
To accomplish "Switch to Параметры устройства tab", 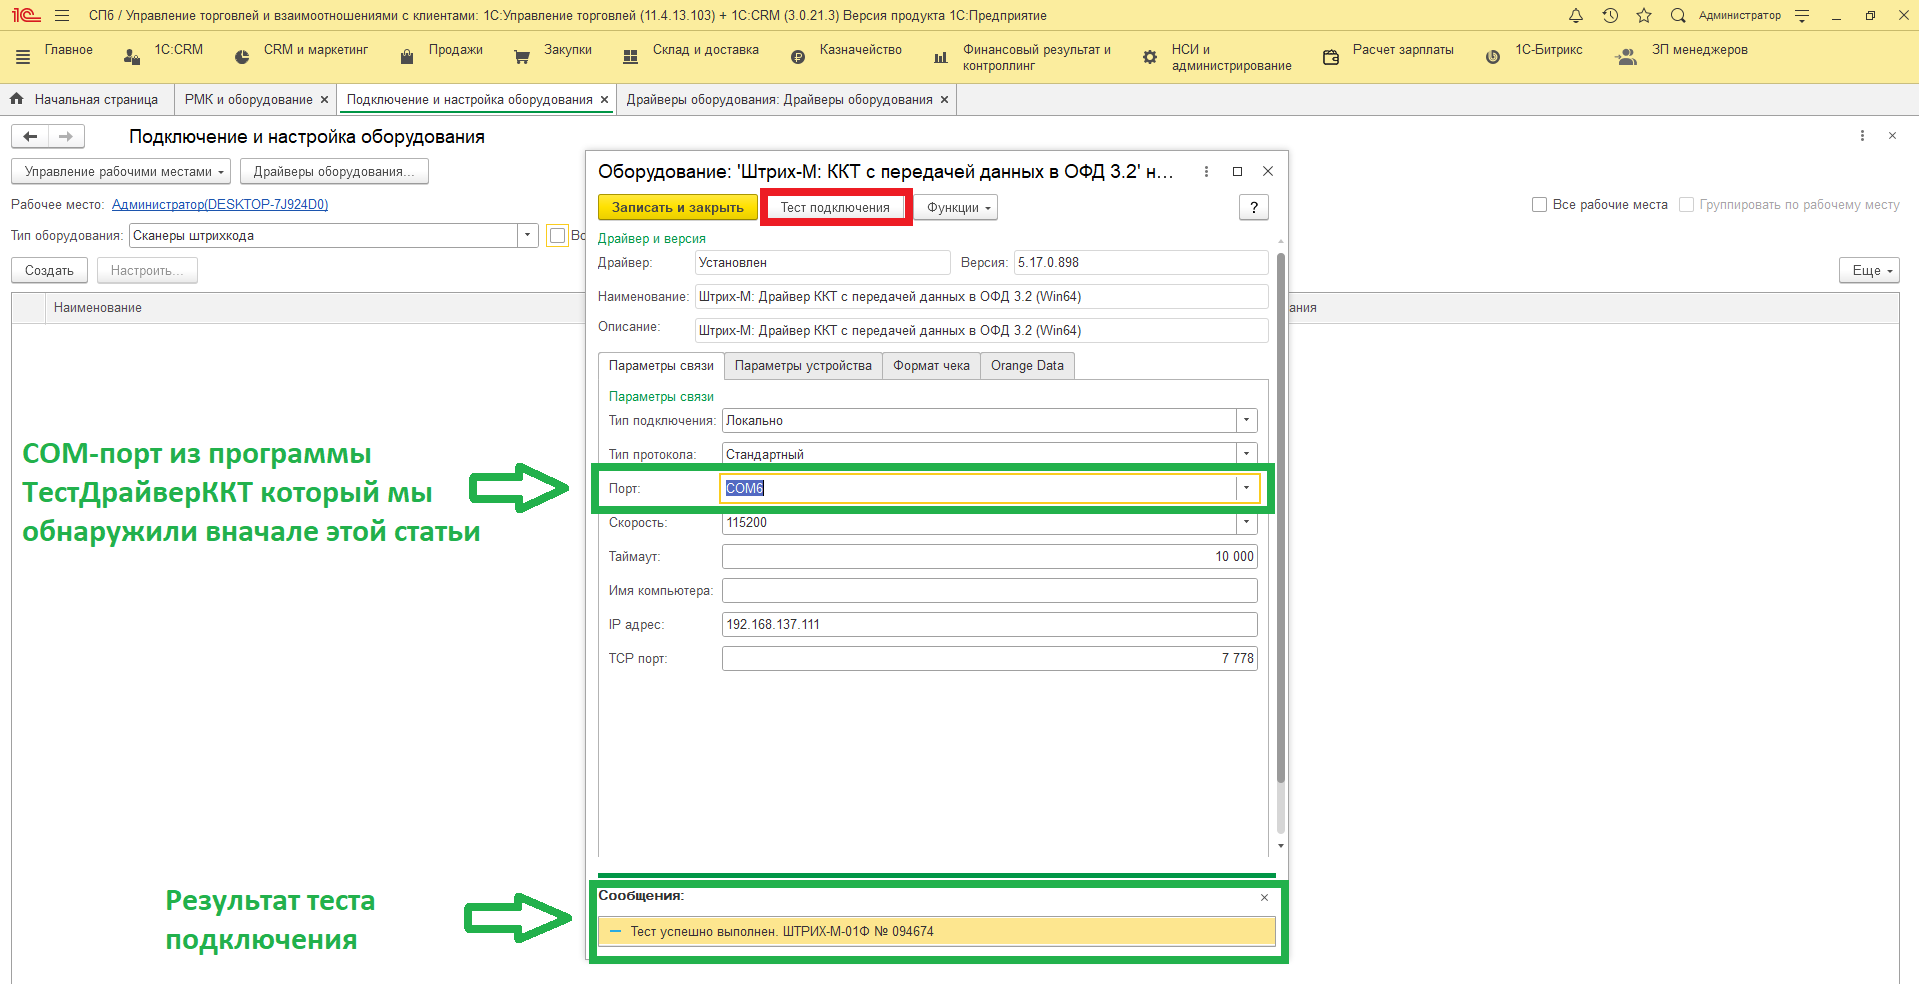I will click(x=803, y=366).
